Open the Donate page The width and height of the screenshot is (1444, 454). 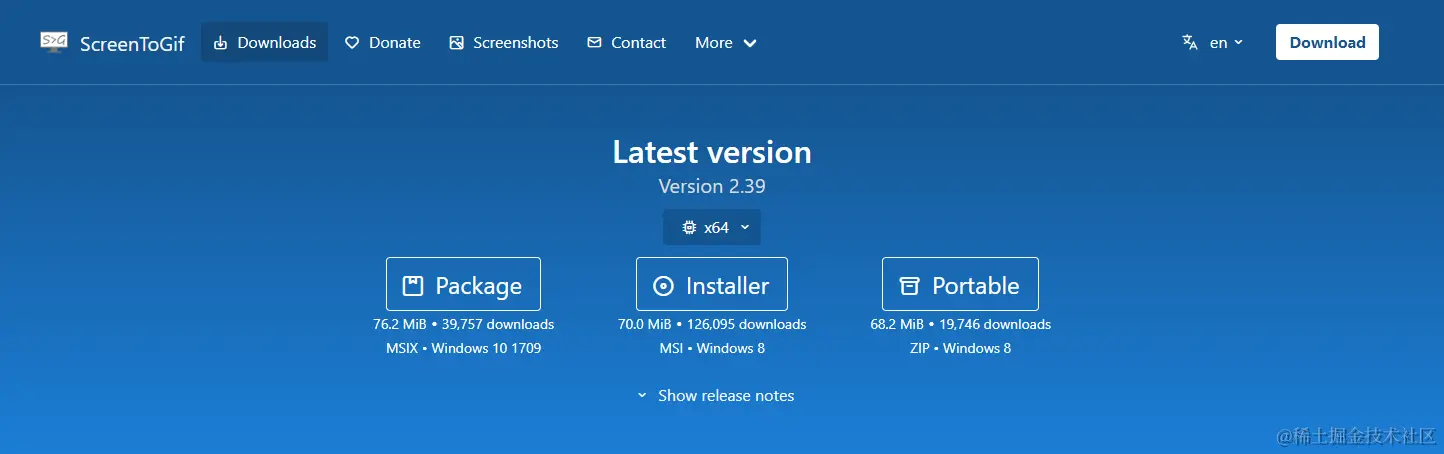(382, 42)
